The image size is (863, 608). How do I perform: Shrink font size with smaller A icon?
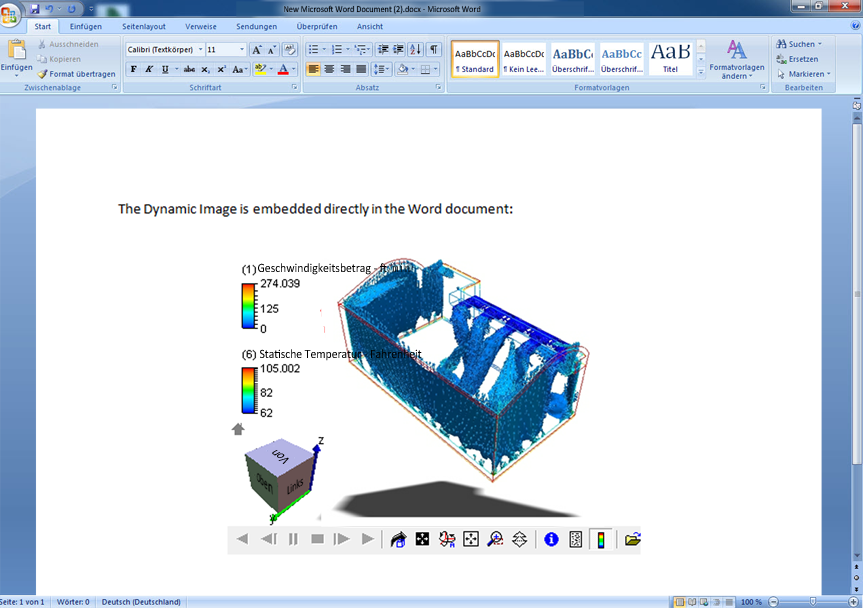tap(272, 50)
